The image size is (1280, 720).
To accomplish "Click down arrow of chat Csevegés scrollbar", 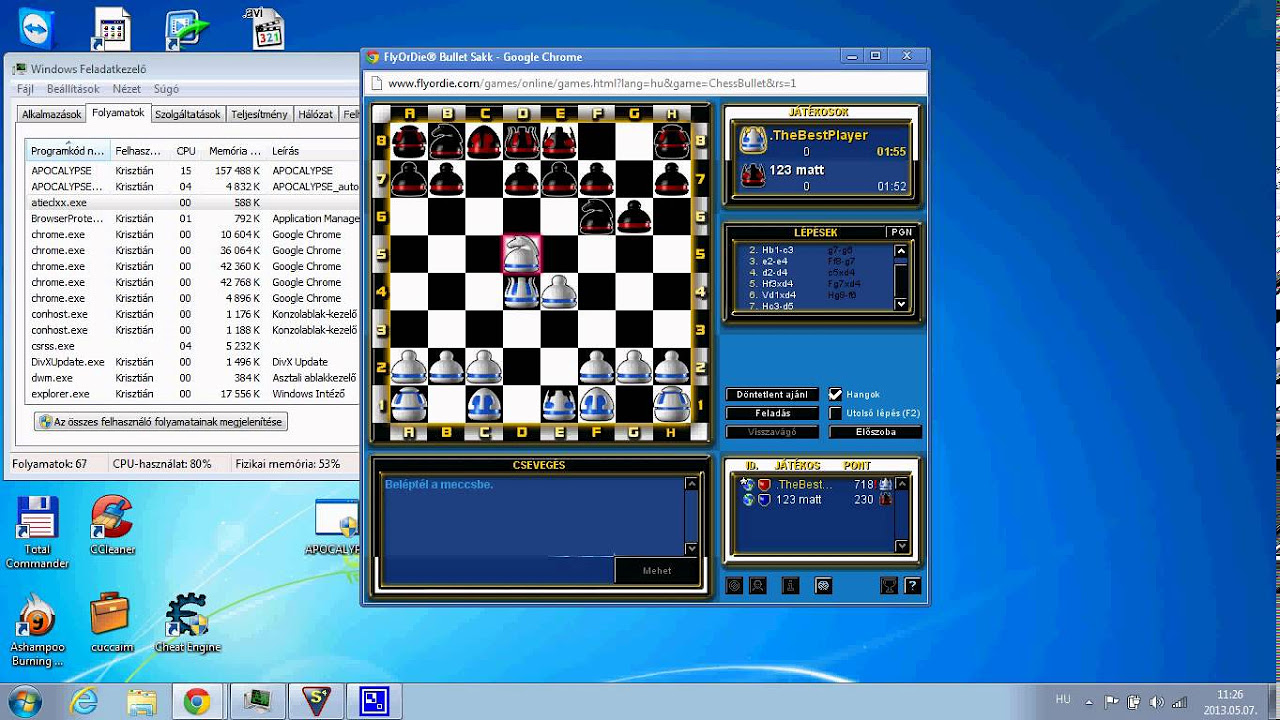I will pos(691,548).
